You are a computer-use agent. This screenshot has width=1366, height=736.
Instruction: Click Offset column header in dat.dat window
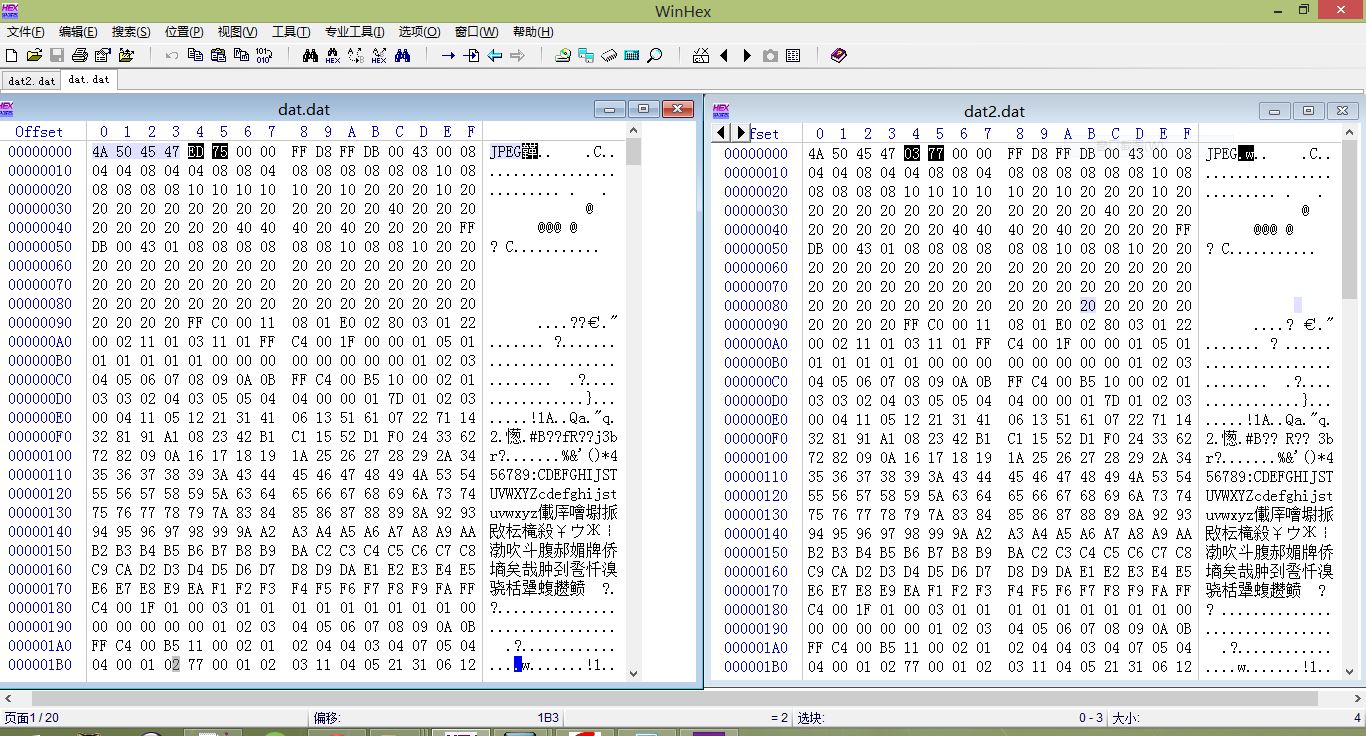click(39, 132)
